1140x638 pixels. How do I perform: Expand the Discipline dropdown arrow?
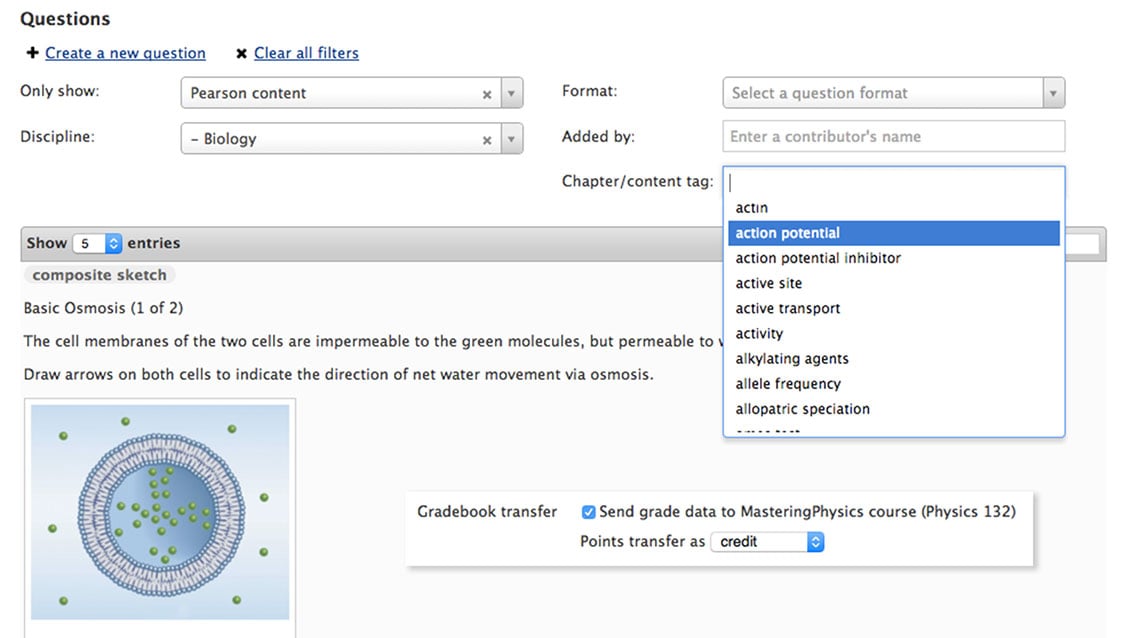click(511, 140)
